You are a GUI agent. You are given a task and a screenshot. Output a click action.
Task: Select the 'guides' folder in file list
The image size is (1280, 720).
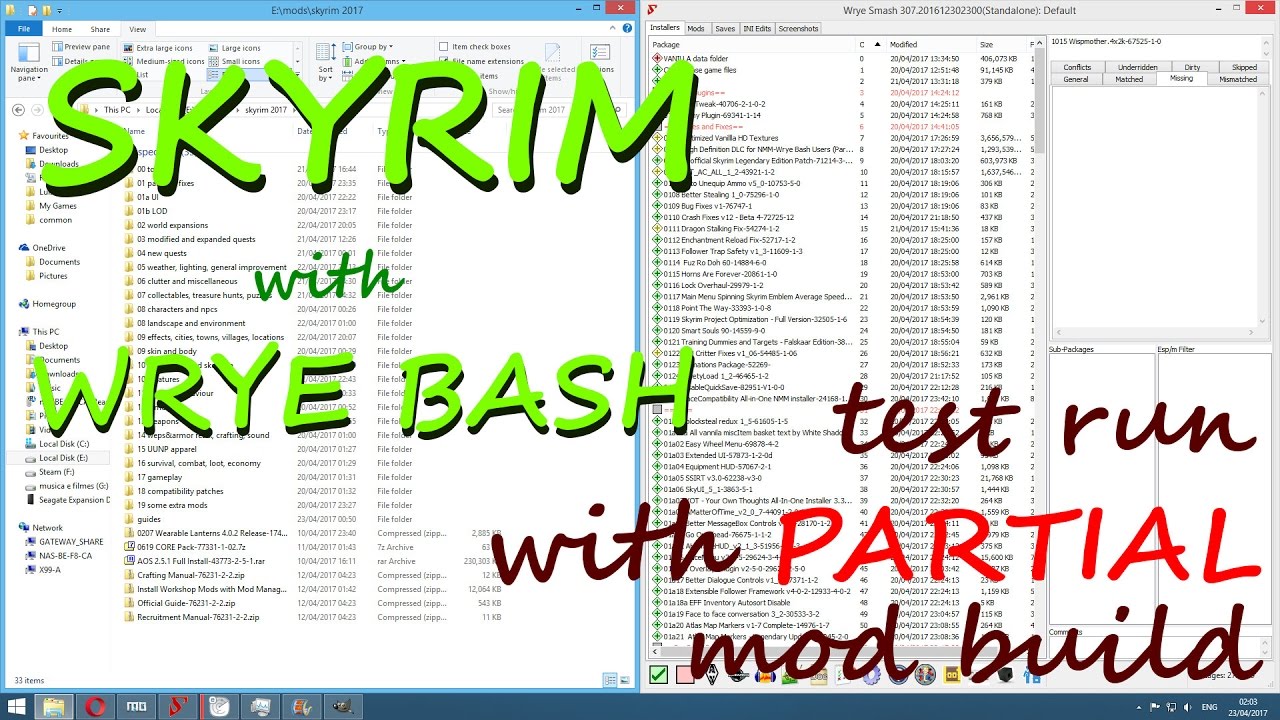(148, 519)
